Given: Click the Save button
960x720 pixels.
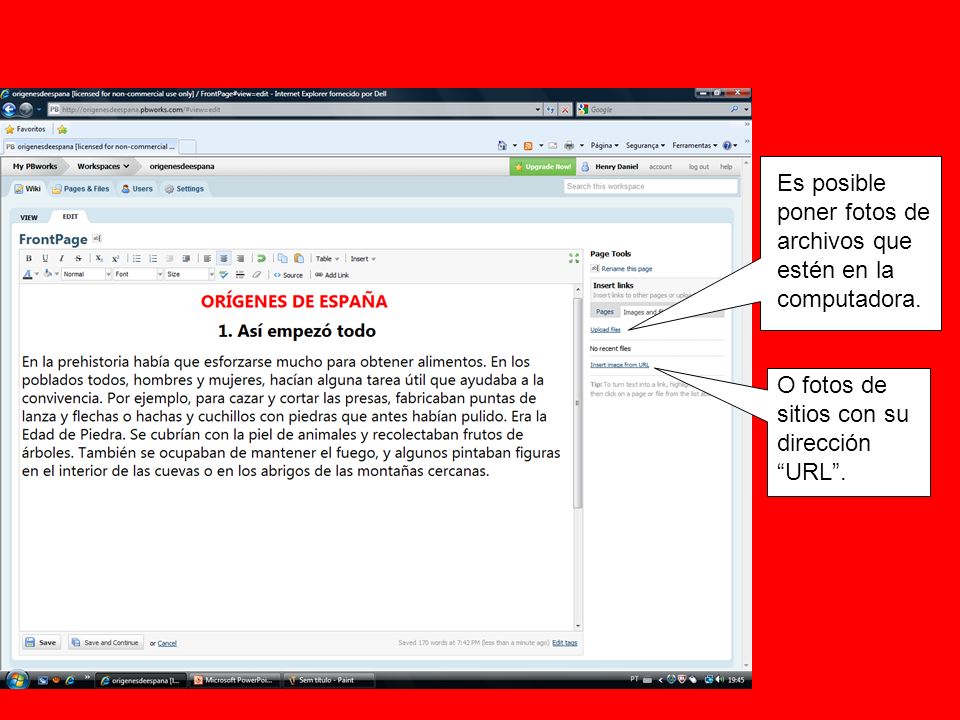Looking at the screenshot, I should point(40,642).
